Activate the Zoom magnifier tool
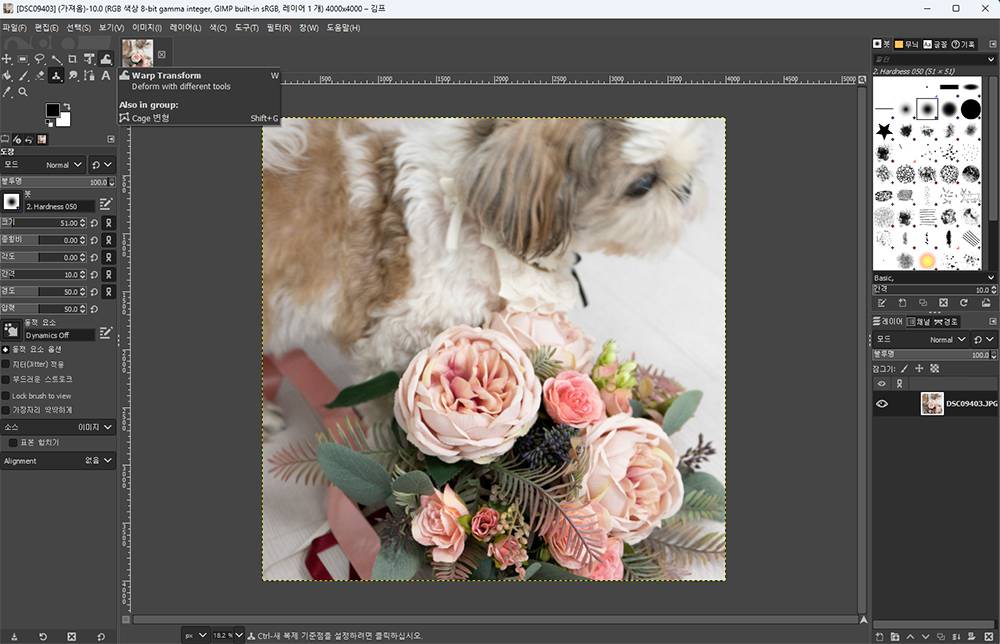 (23, 92)
